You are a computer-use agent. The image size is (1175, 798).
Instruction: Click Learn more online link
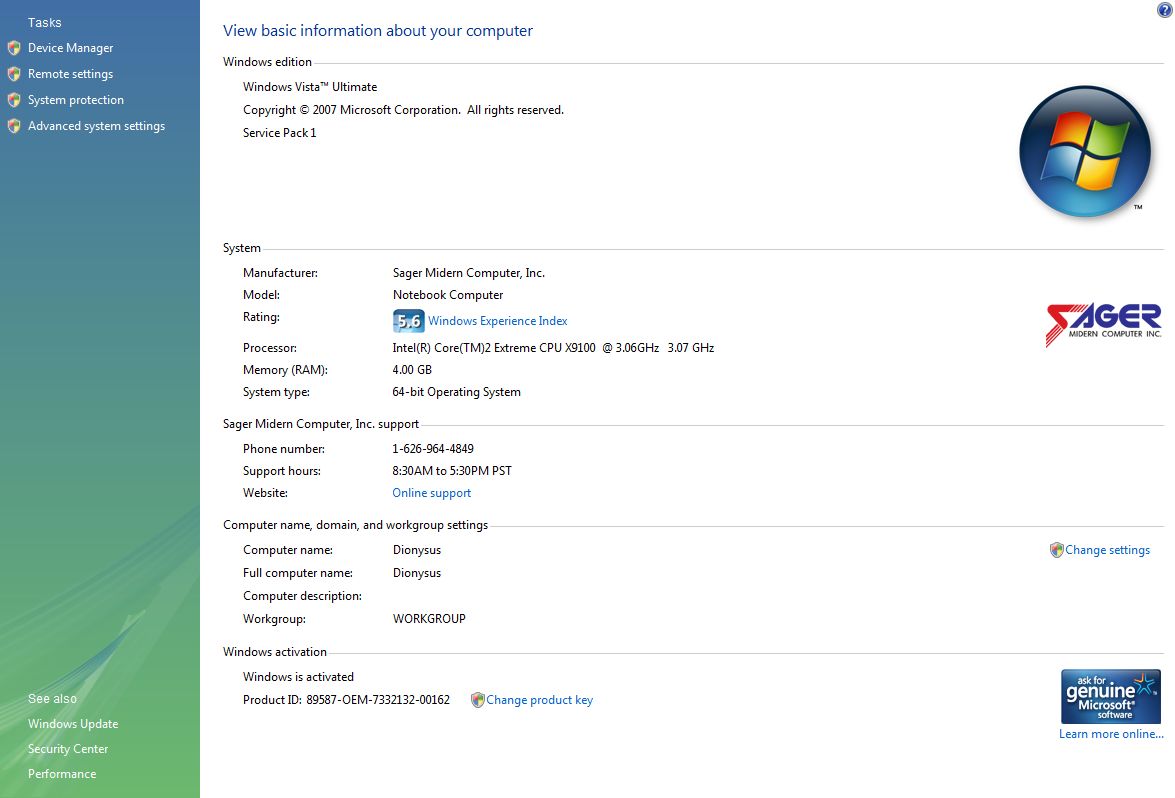[x=1111, y=734]
